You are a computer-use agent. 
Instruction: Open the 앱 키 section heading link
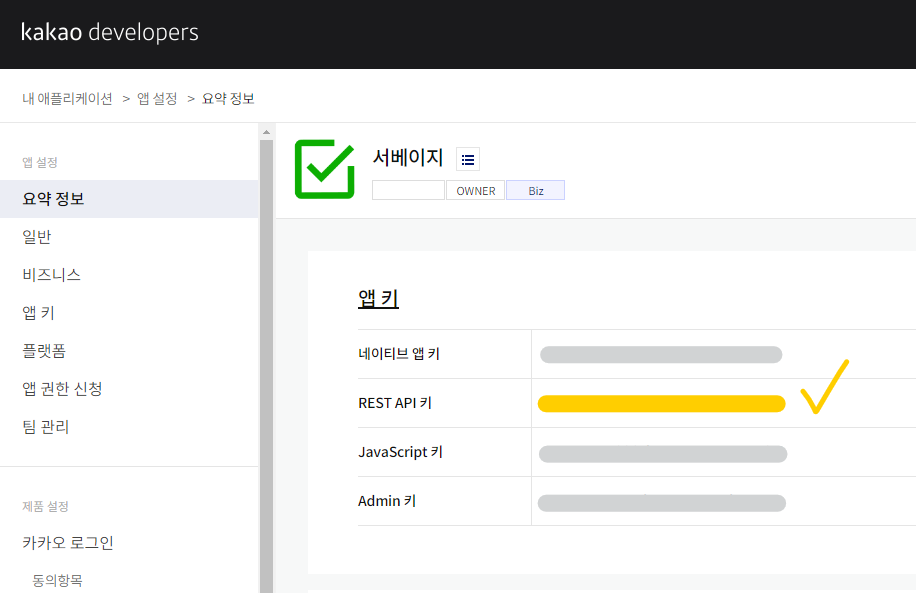(379, 299)
